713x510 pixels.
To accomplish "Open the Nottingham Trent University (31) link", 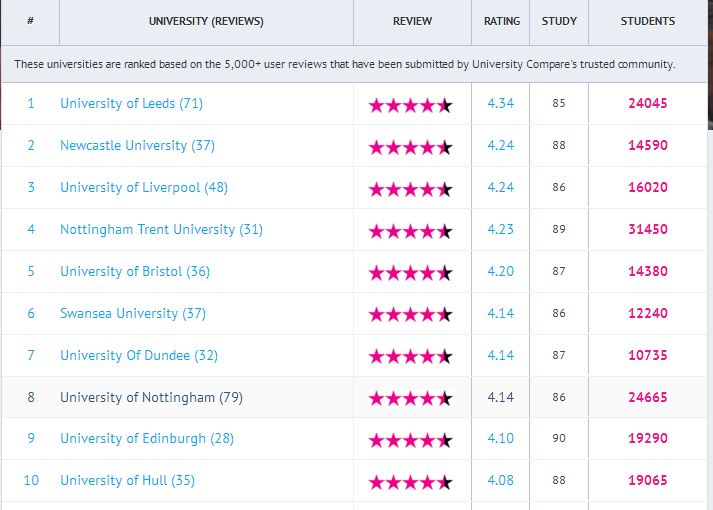I will (161, 230).
